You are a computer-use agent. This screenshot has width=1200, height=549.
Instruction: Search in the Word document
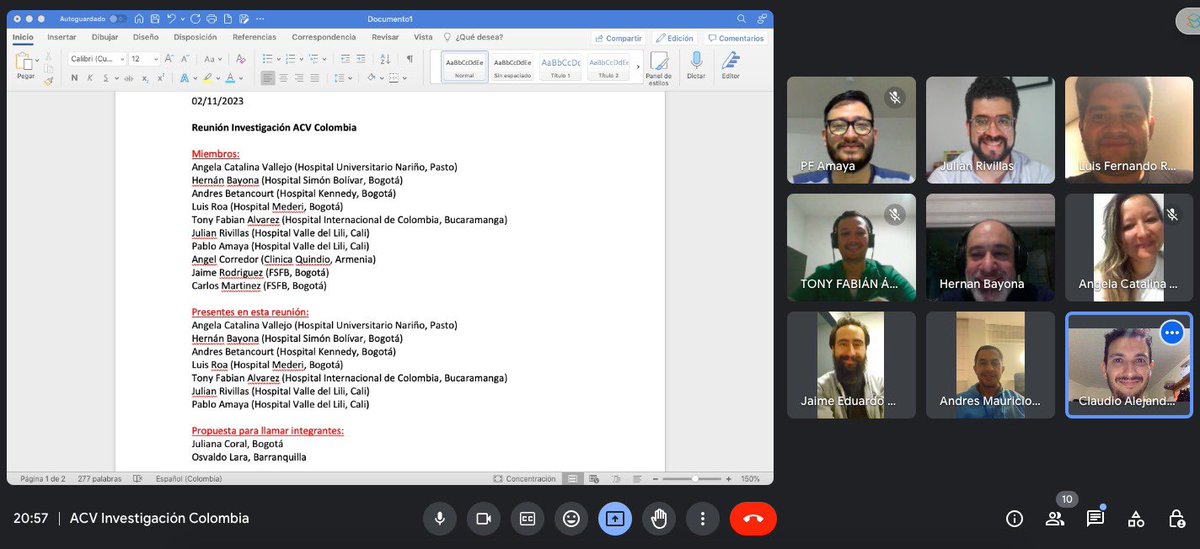pyautogui.click(x=741, y=18)
